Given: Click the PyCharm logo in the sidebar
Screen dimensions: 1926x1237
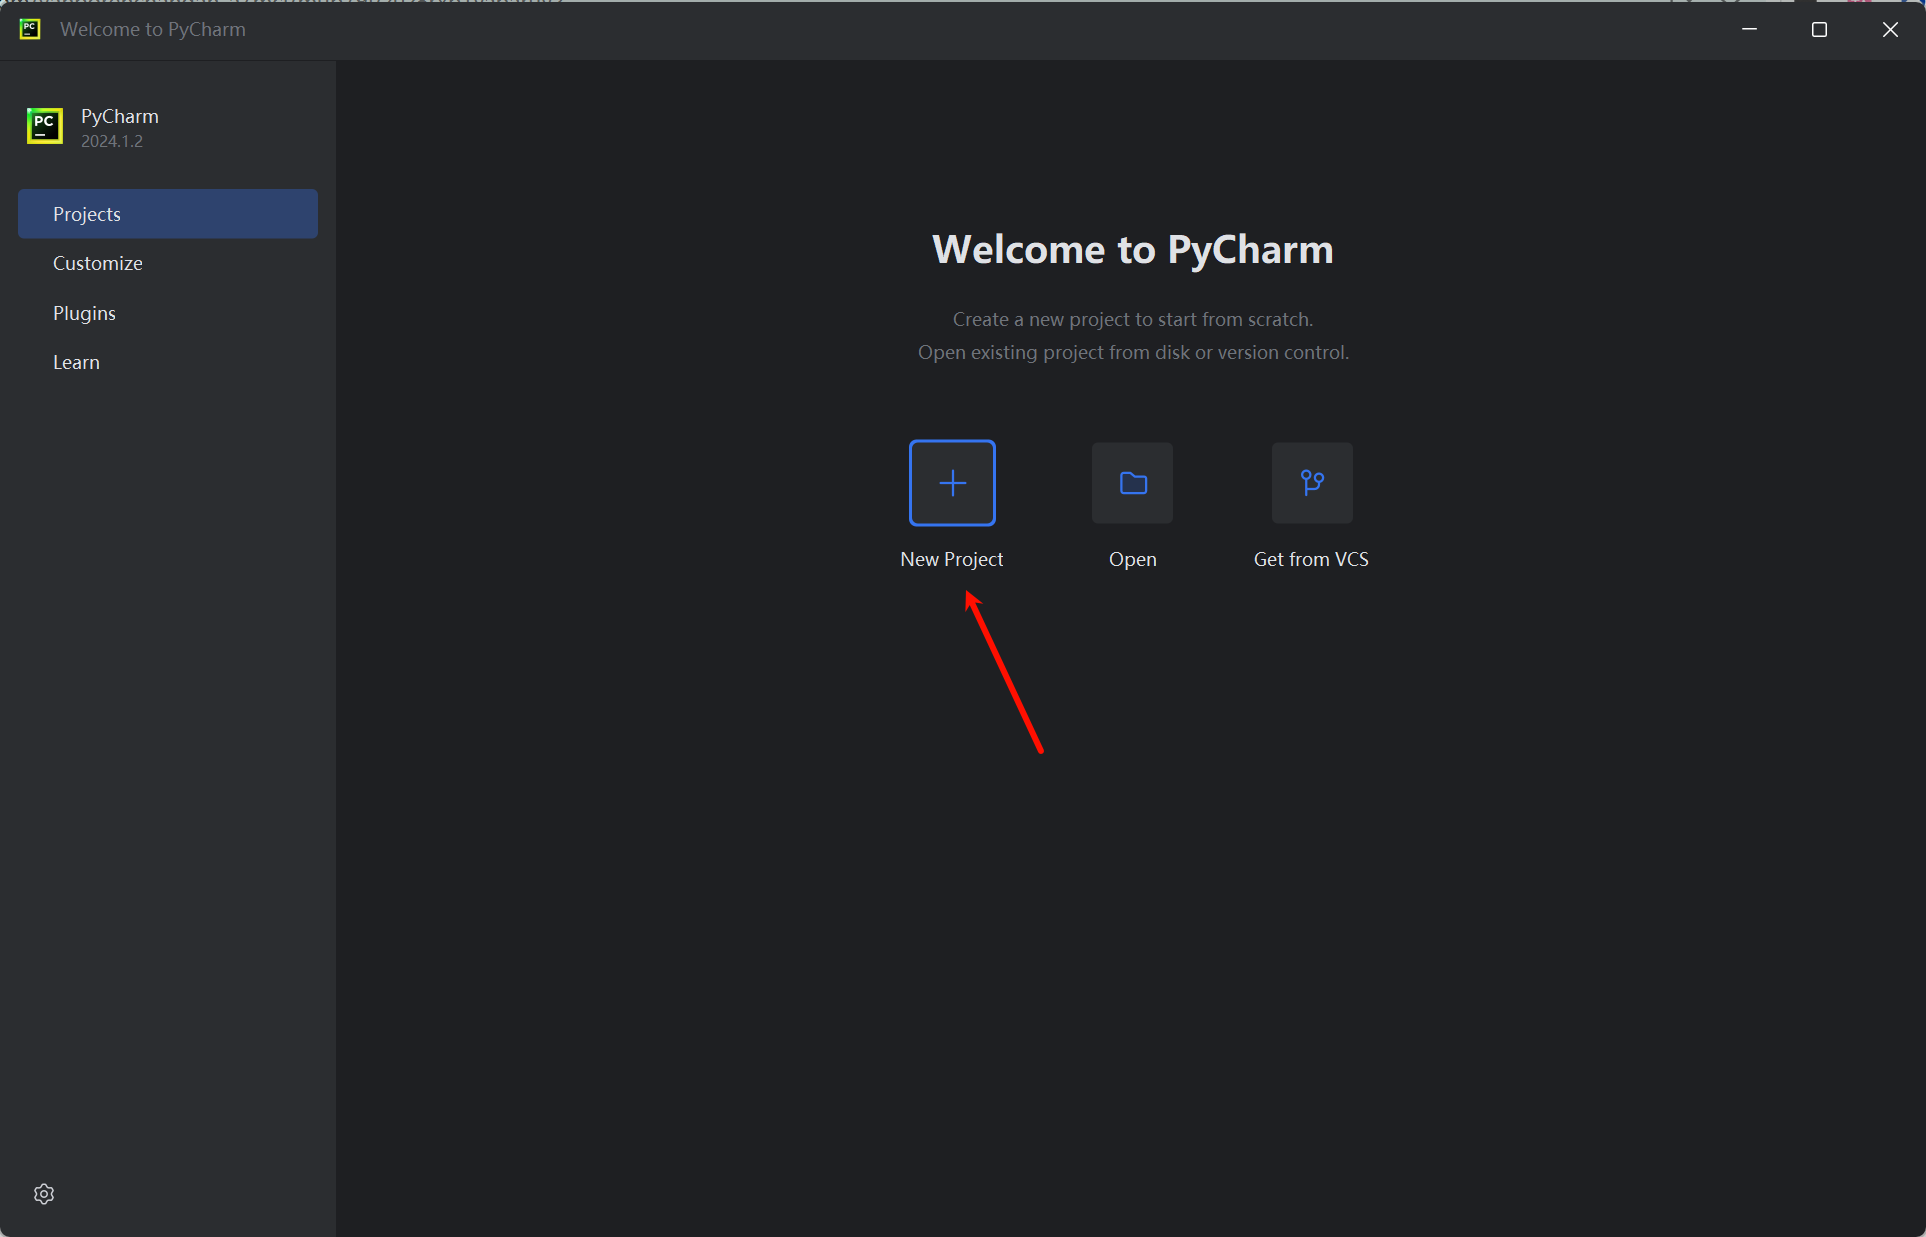Looking at the screenshot, I should (x=45, y=126).
